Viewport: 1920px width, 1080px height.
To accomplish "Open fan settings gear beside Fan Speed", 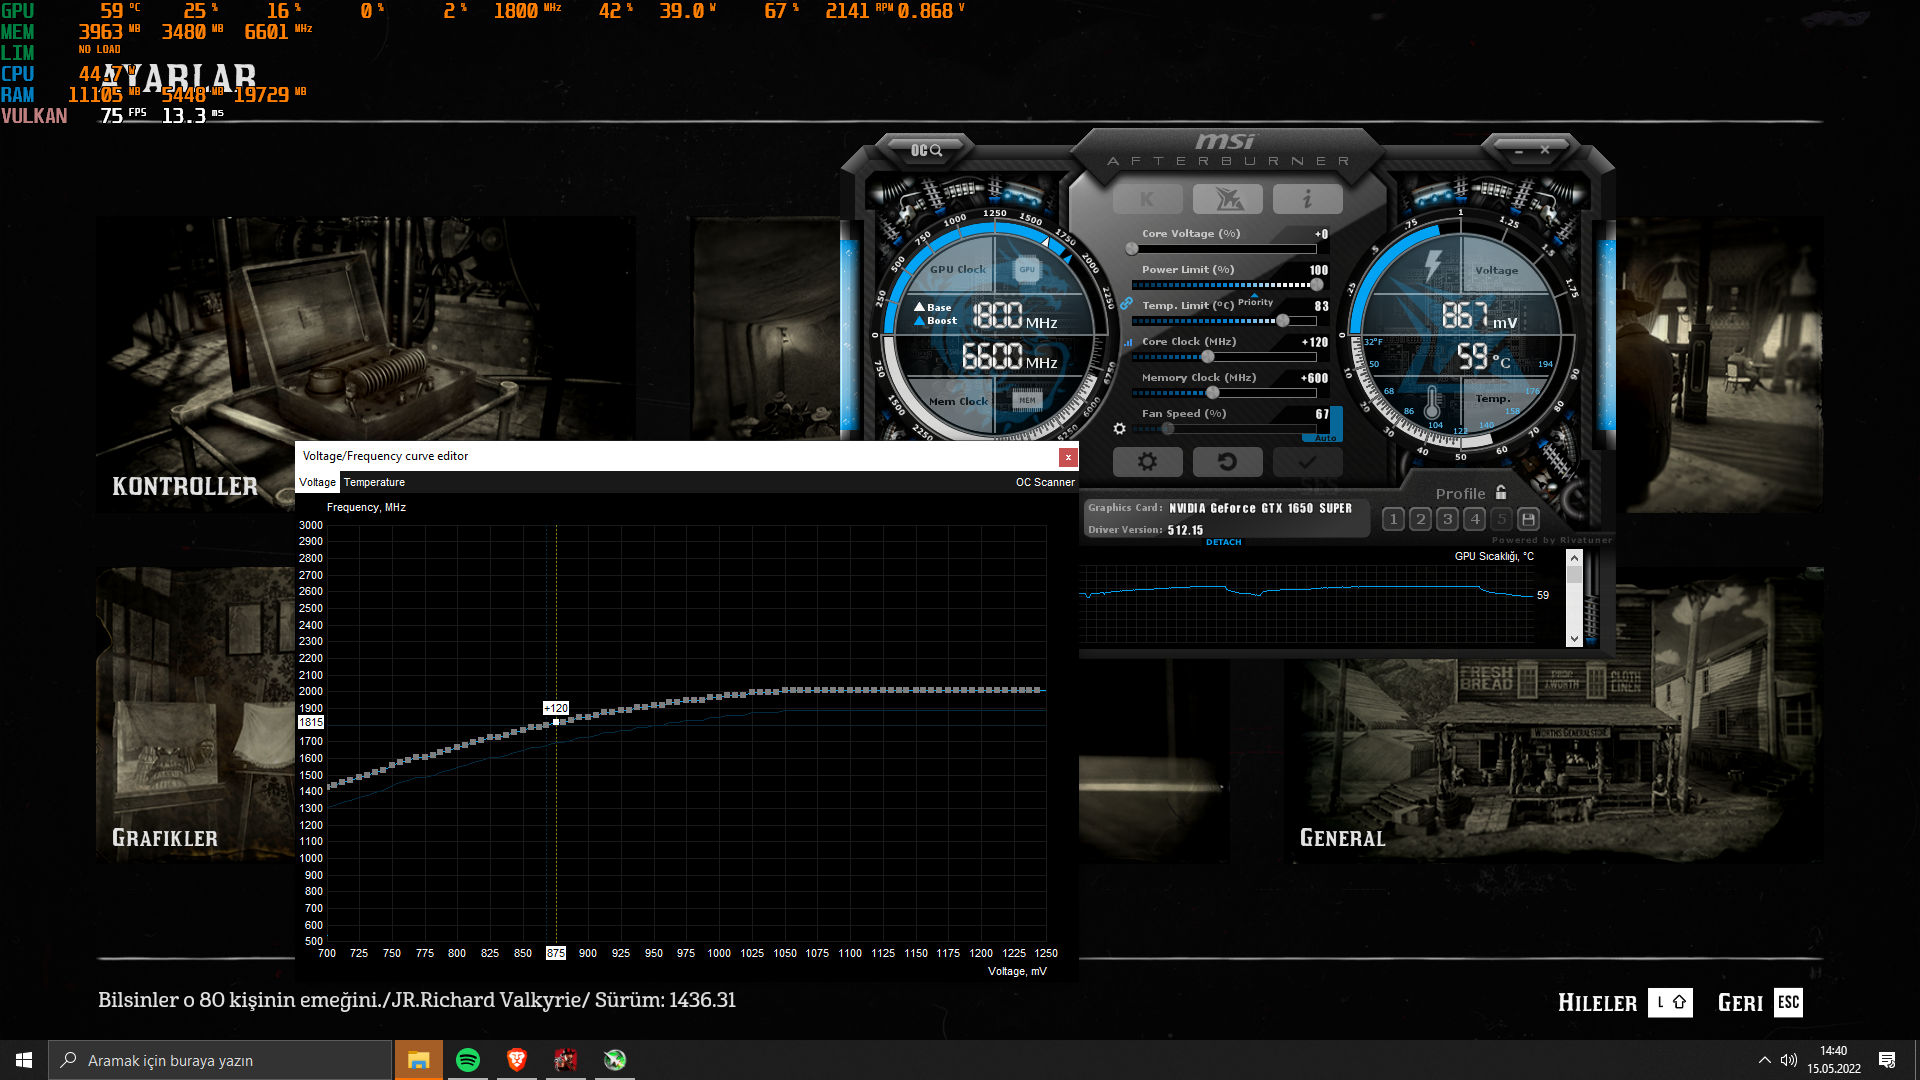I will [1119, 428].
